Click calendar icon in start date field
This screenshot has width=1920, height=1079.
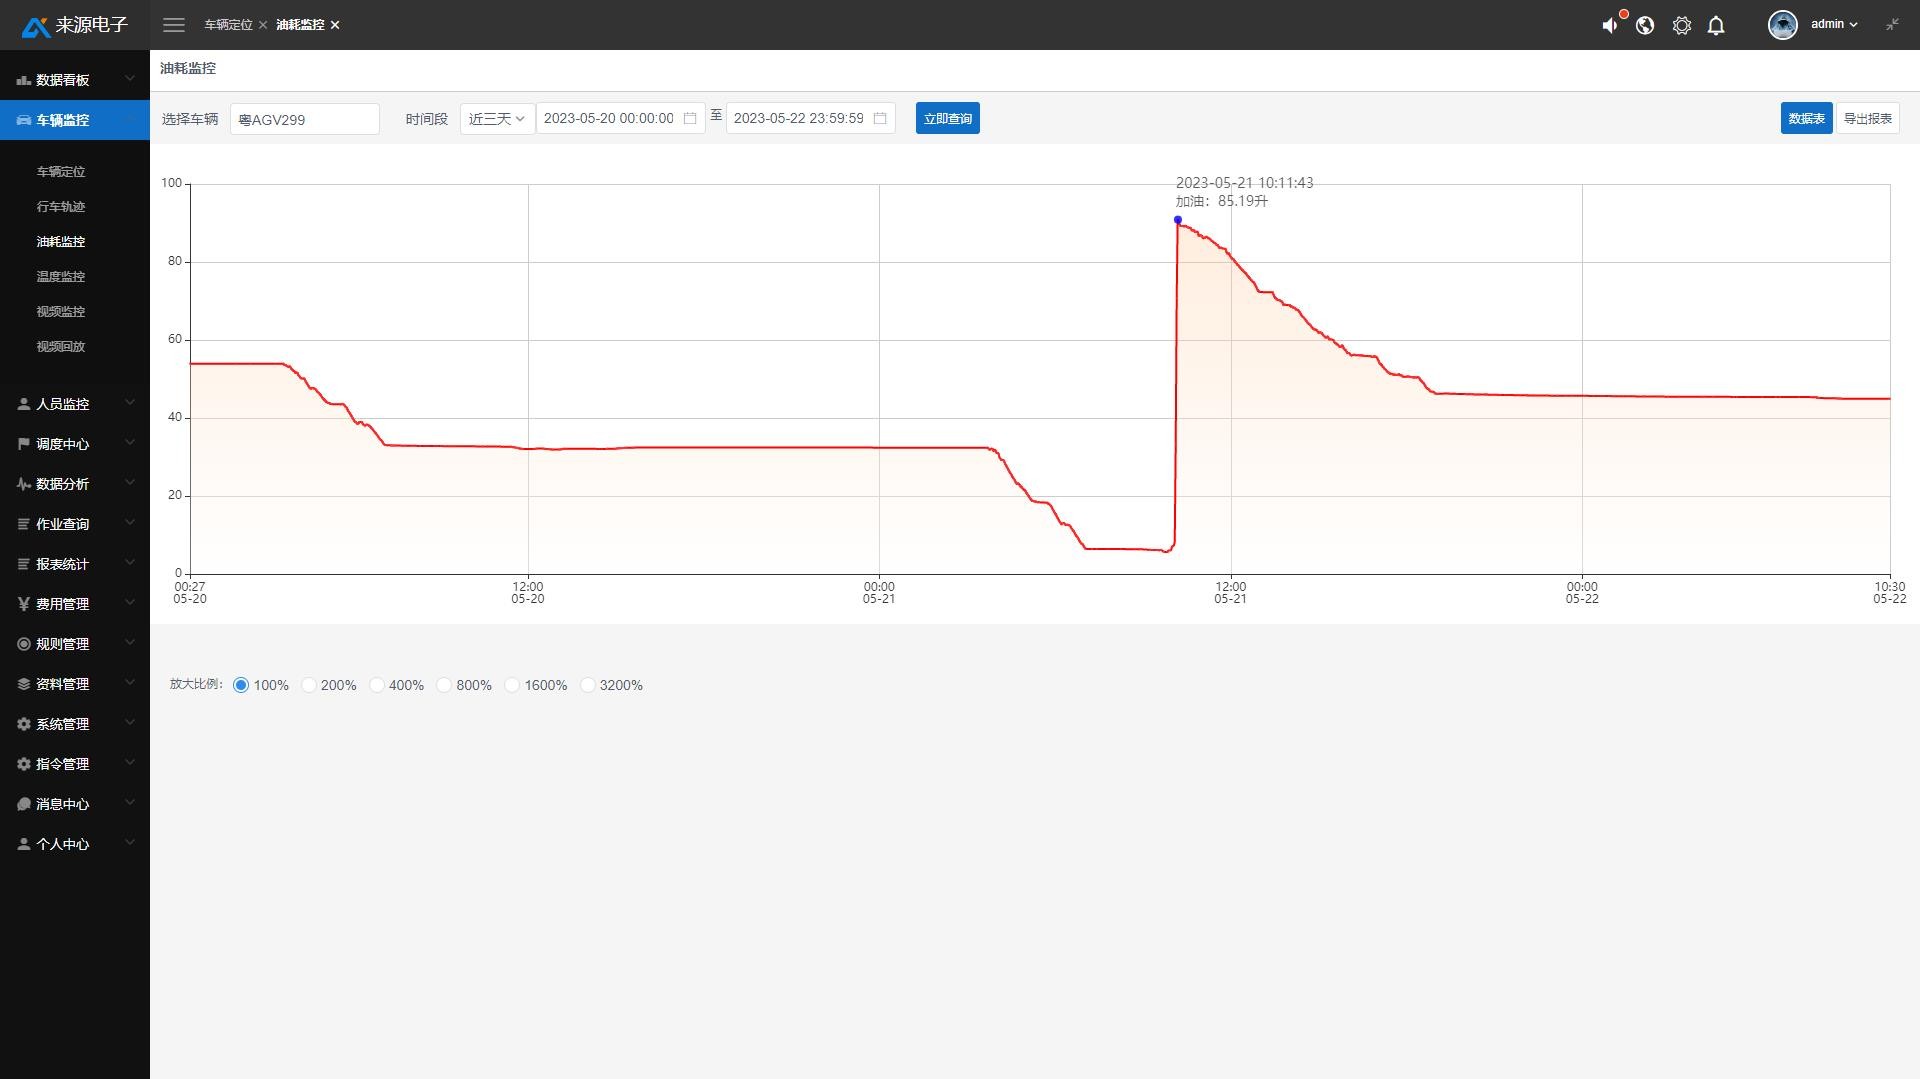[690, 119]
